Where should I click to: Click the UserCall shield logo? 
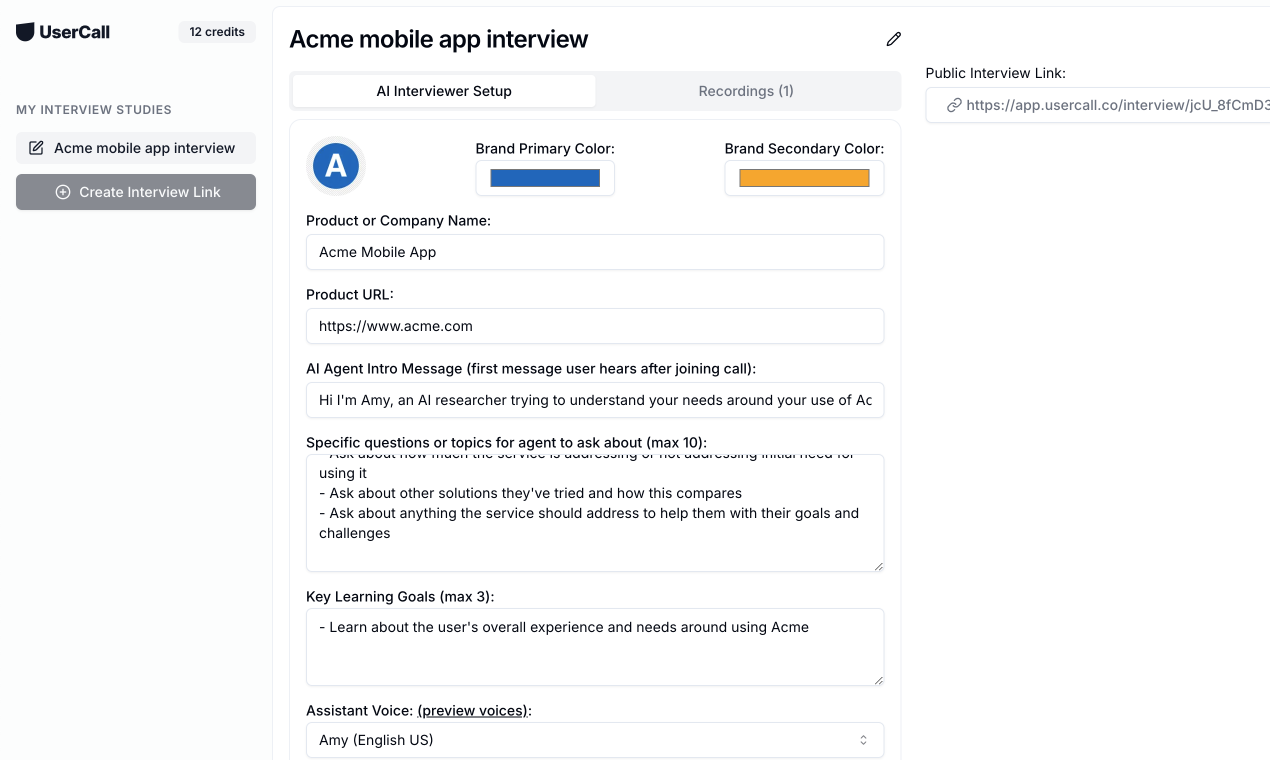[x=25, y=32]
